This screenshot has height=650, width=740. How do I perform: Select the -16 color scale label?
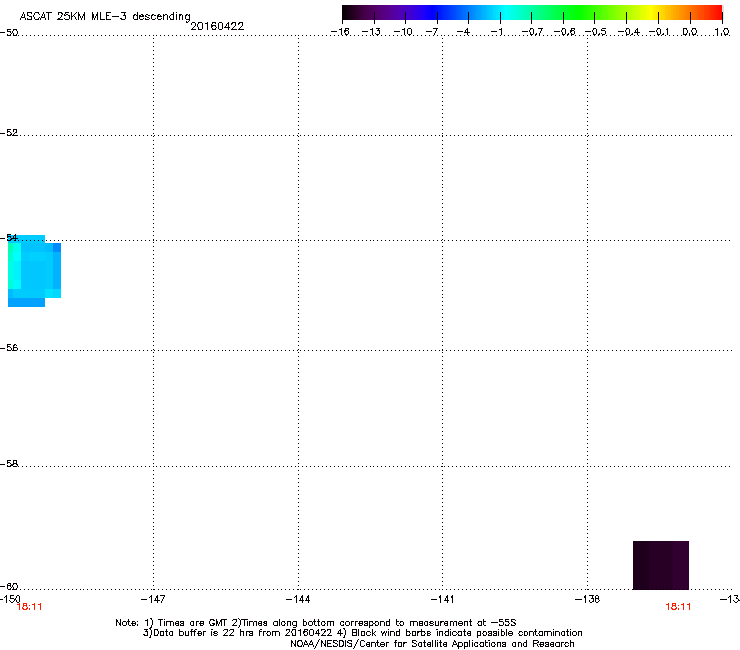click(x=340, y=32)
